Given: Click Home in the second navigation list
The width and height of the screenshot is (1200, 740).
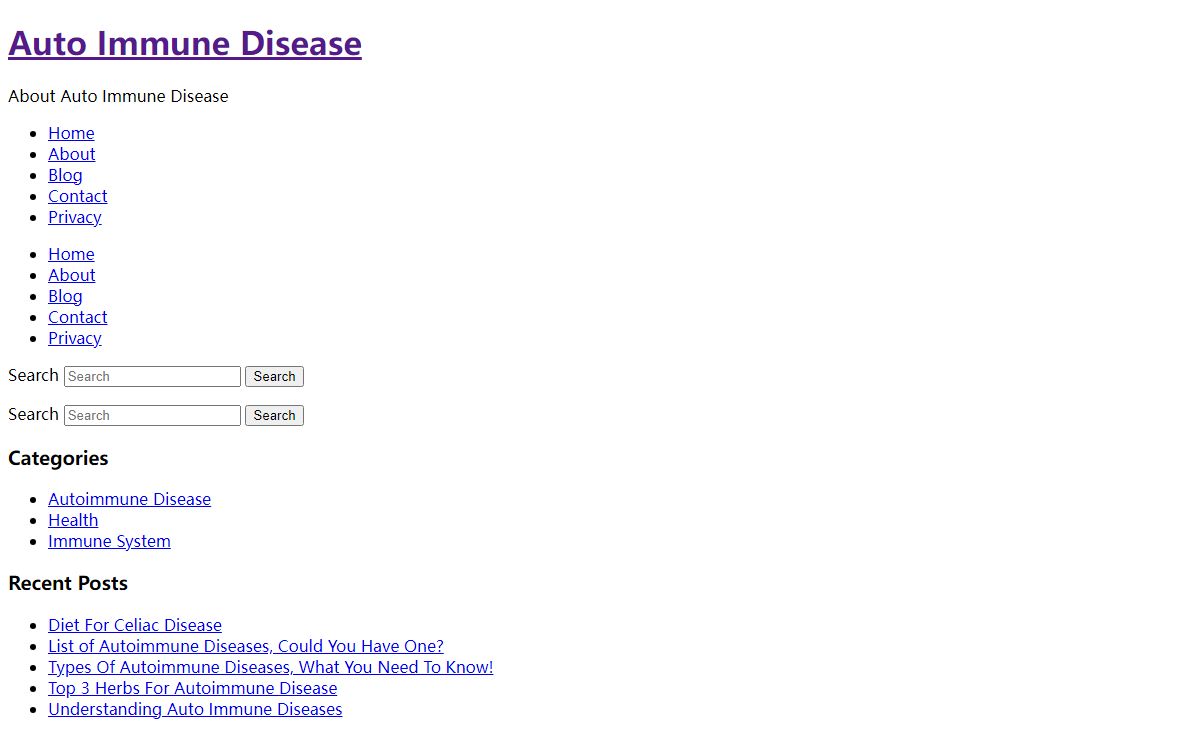Looking at the screenshot, I should [x=71, y=254].
